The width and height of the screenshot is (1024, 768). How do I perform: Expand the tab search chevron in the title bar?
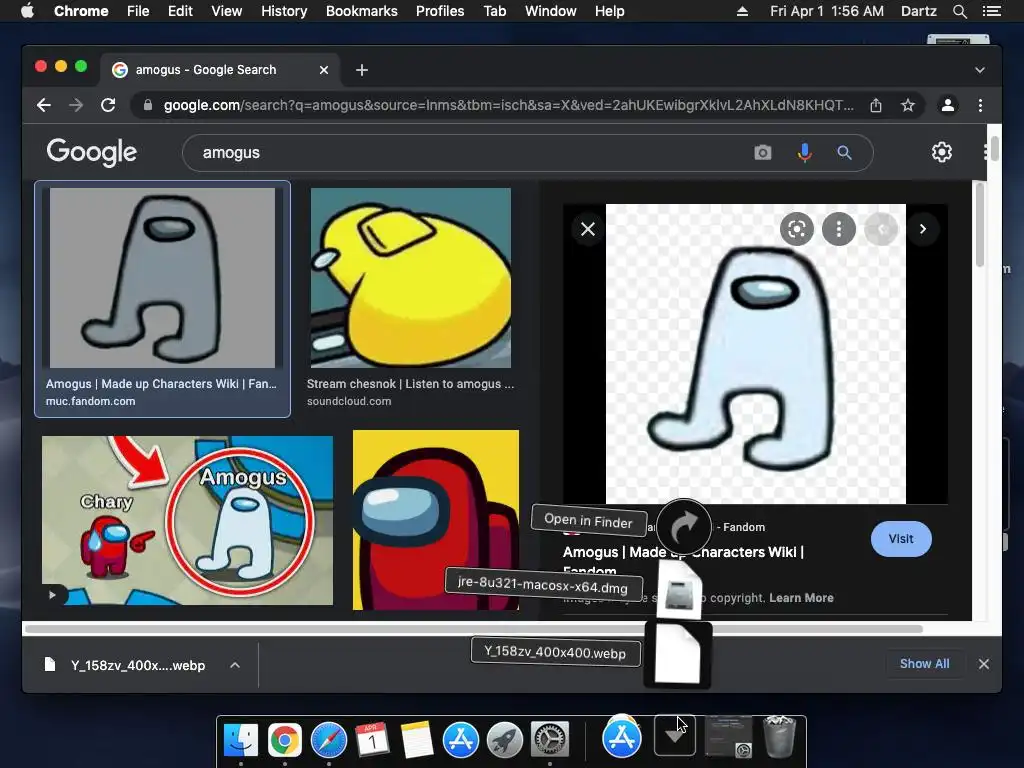980,70
